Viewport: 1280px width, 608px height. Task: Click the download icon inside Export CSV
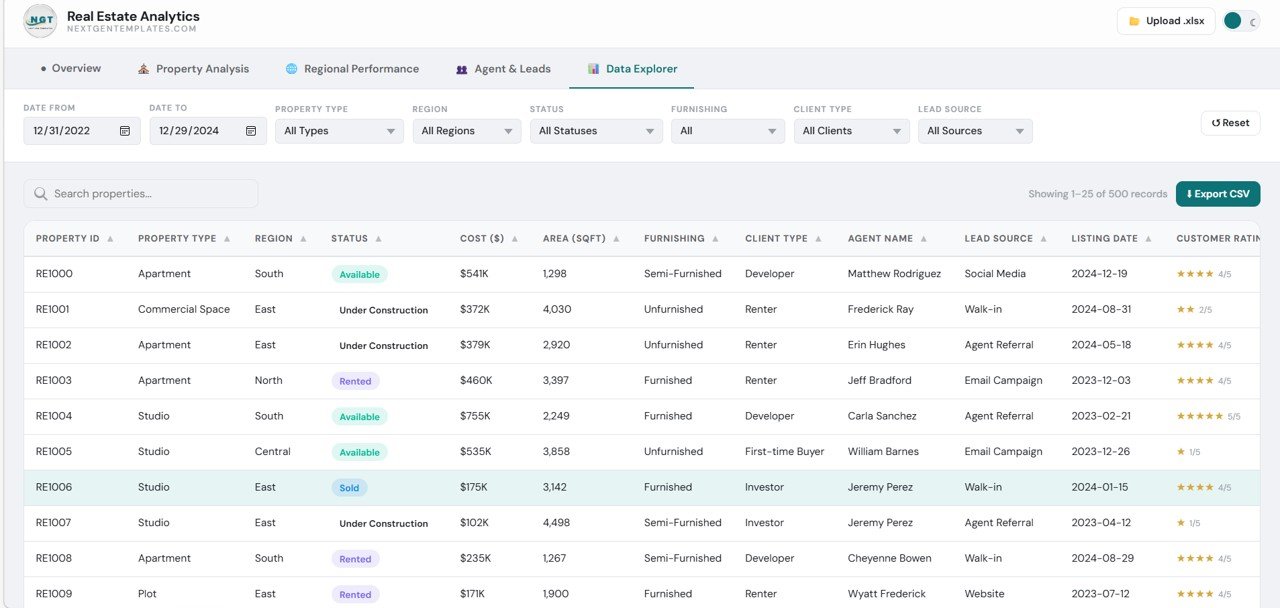(x=1191, y=193)
